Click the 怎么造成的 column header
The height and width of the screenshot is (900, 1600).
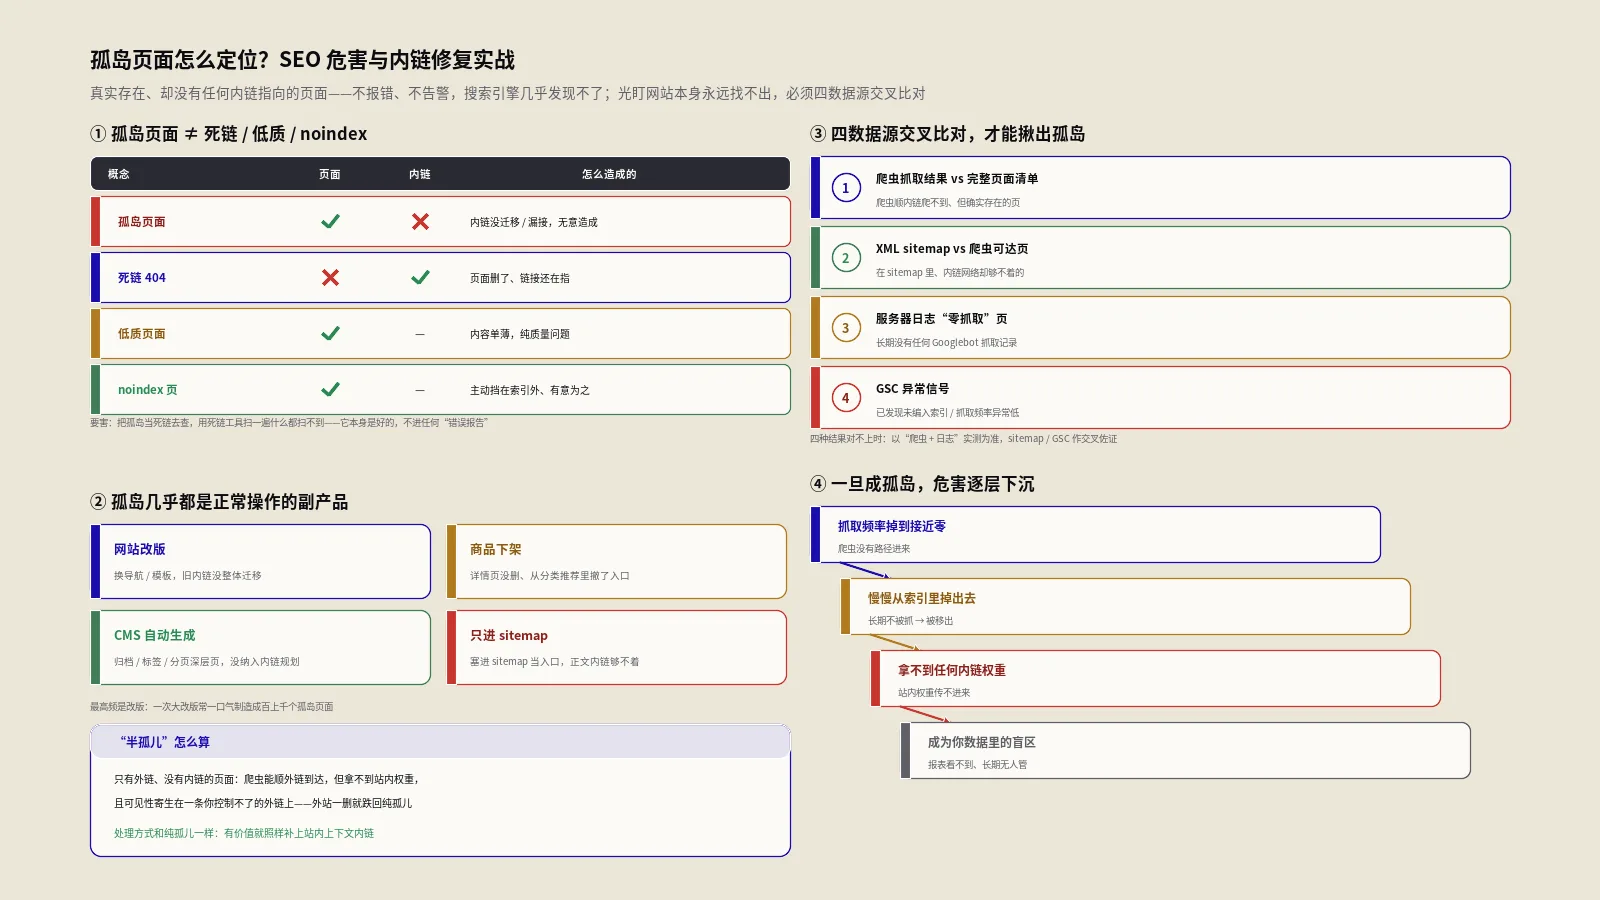point(609,174)
